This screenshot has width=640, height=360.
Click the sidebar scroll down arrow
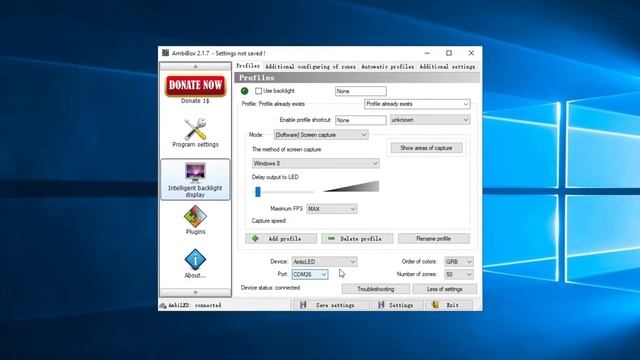196,293
